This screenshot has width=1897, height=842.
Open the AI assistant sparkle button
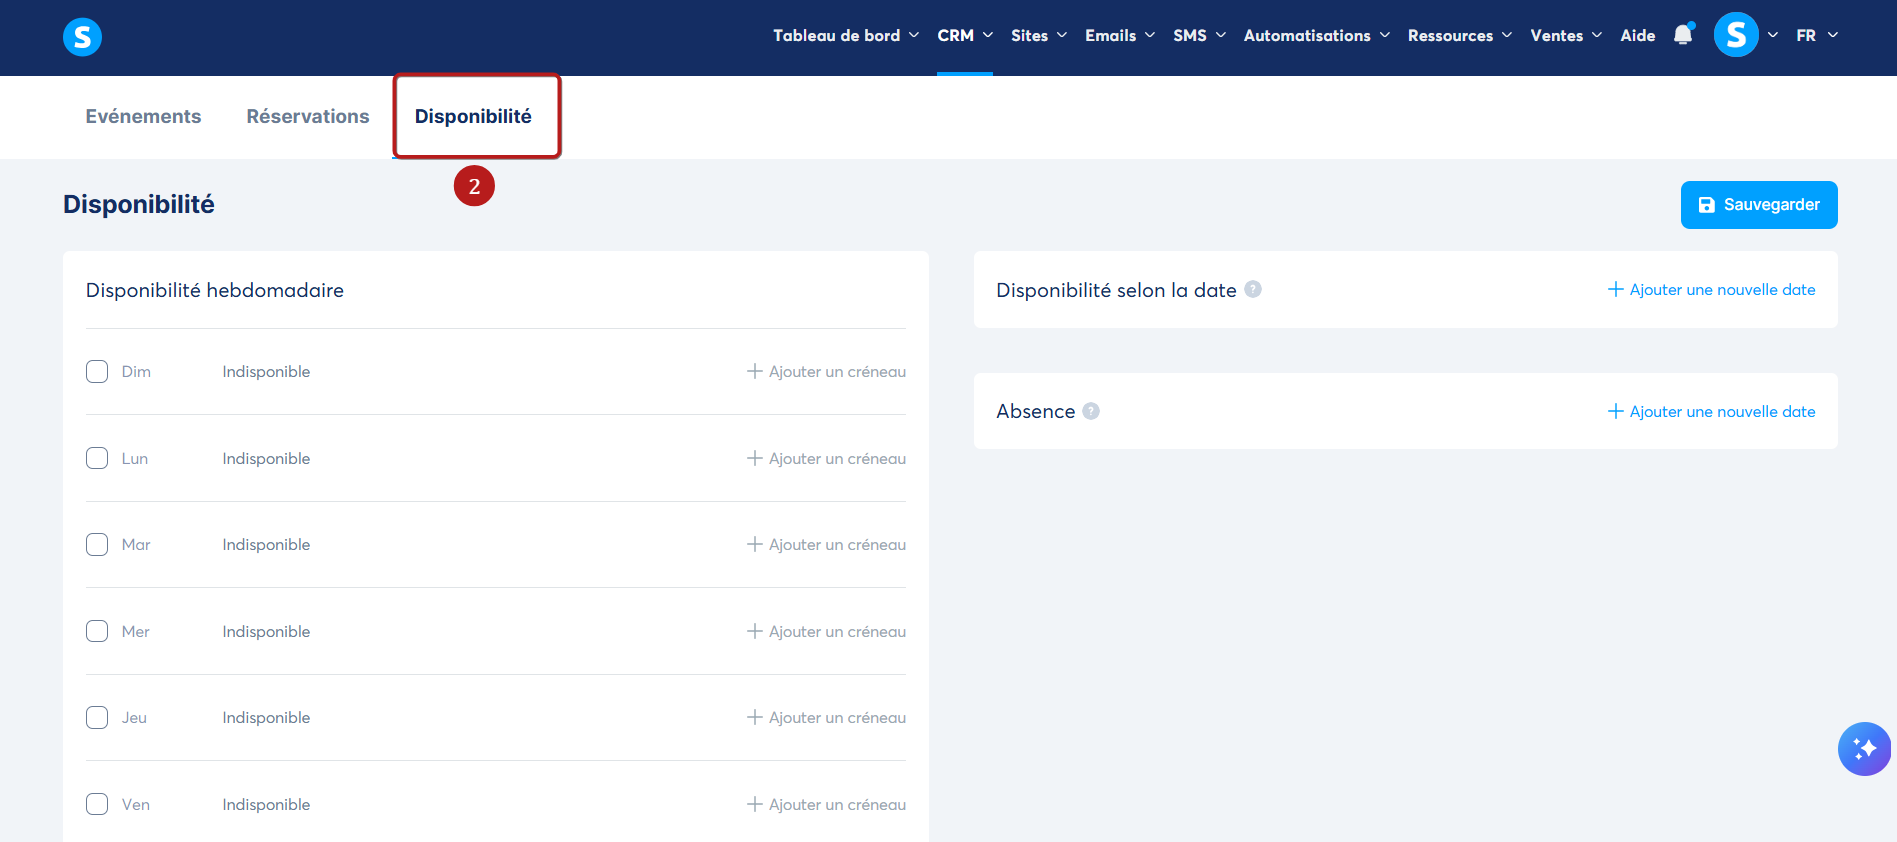tap(1864, 749)
